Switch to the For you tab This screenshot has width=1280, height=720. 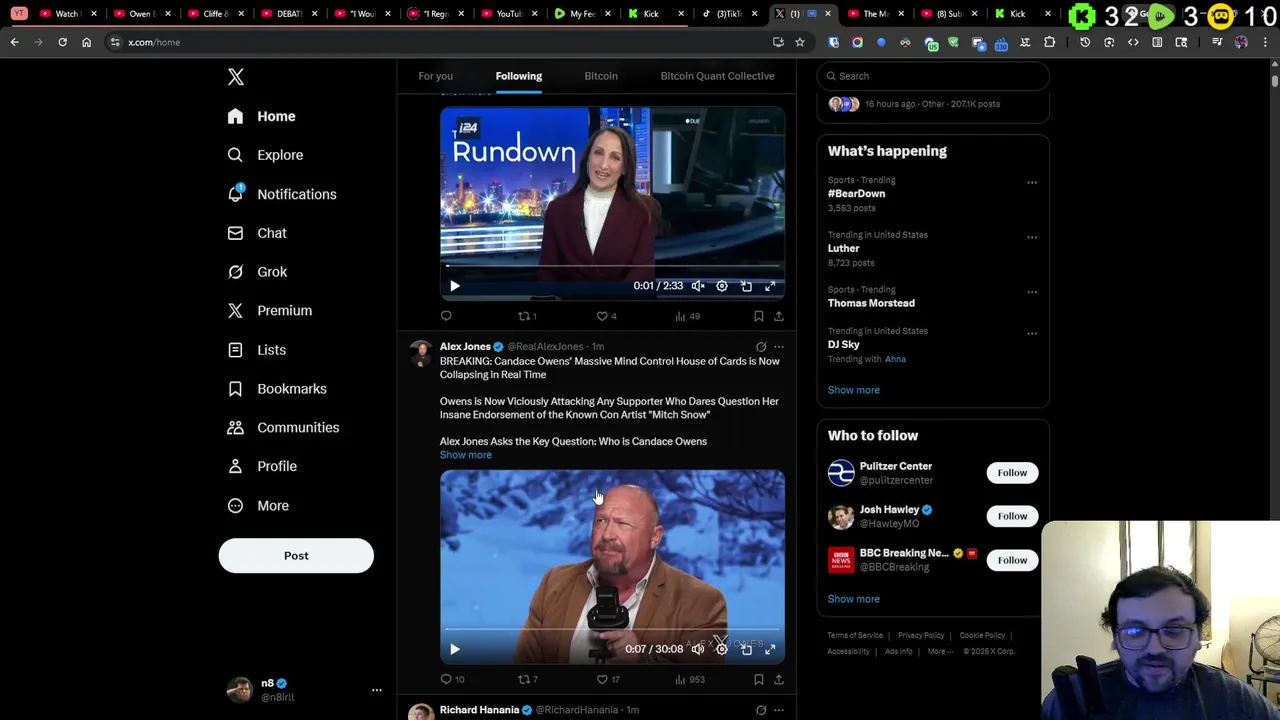coord(435,76)
